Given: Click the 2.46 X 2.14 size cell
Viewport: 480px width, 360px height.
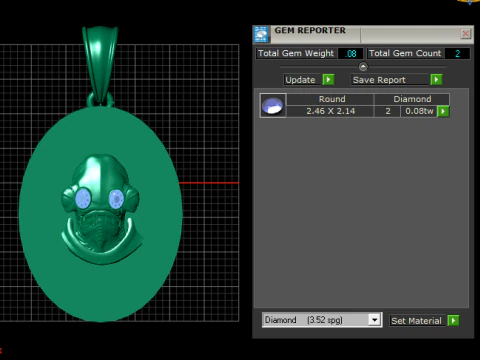Looking at the screenshot, I should tap(330, 111).
